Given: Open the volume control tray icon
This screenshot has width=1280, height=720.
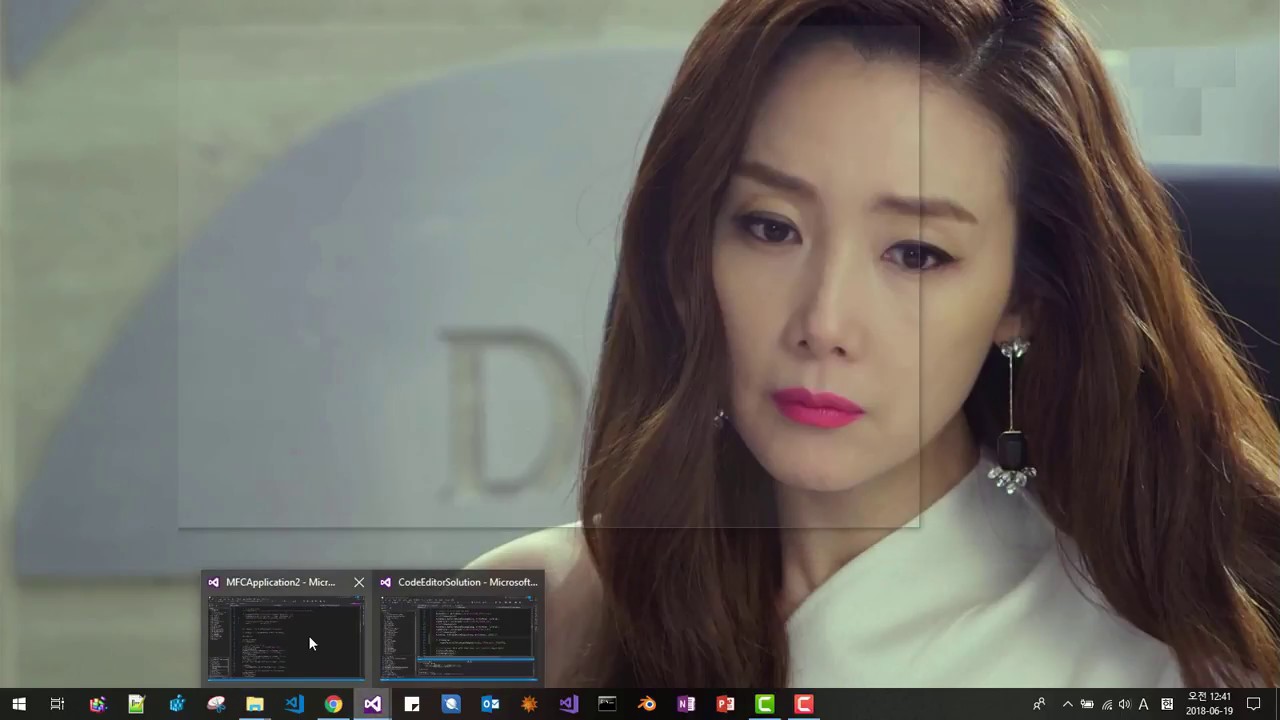Looking at the screenshot, I should (x=1124, y=704).
